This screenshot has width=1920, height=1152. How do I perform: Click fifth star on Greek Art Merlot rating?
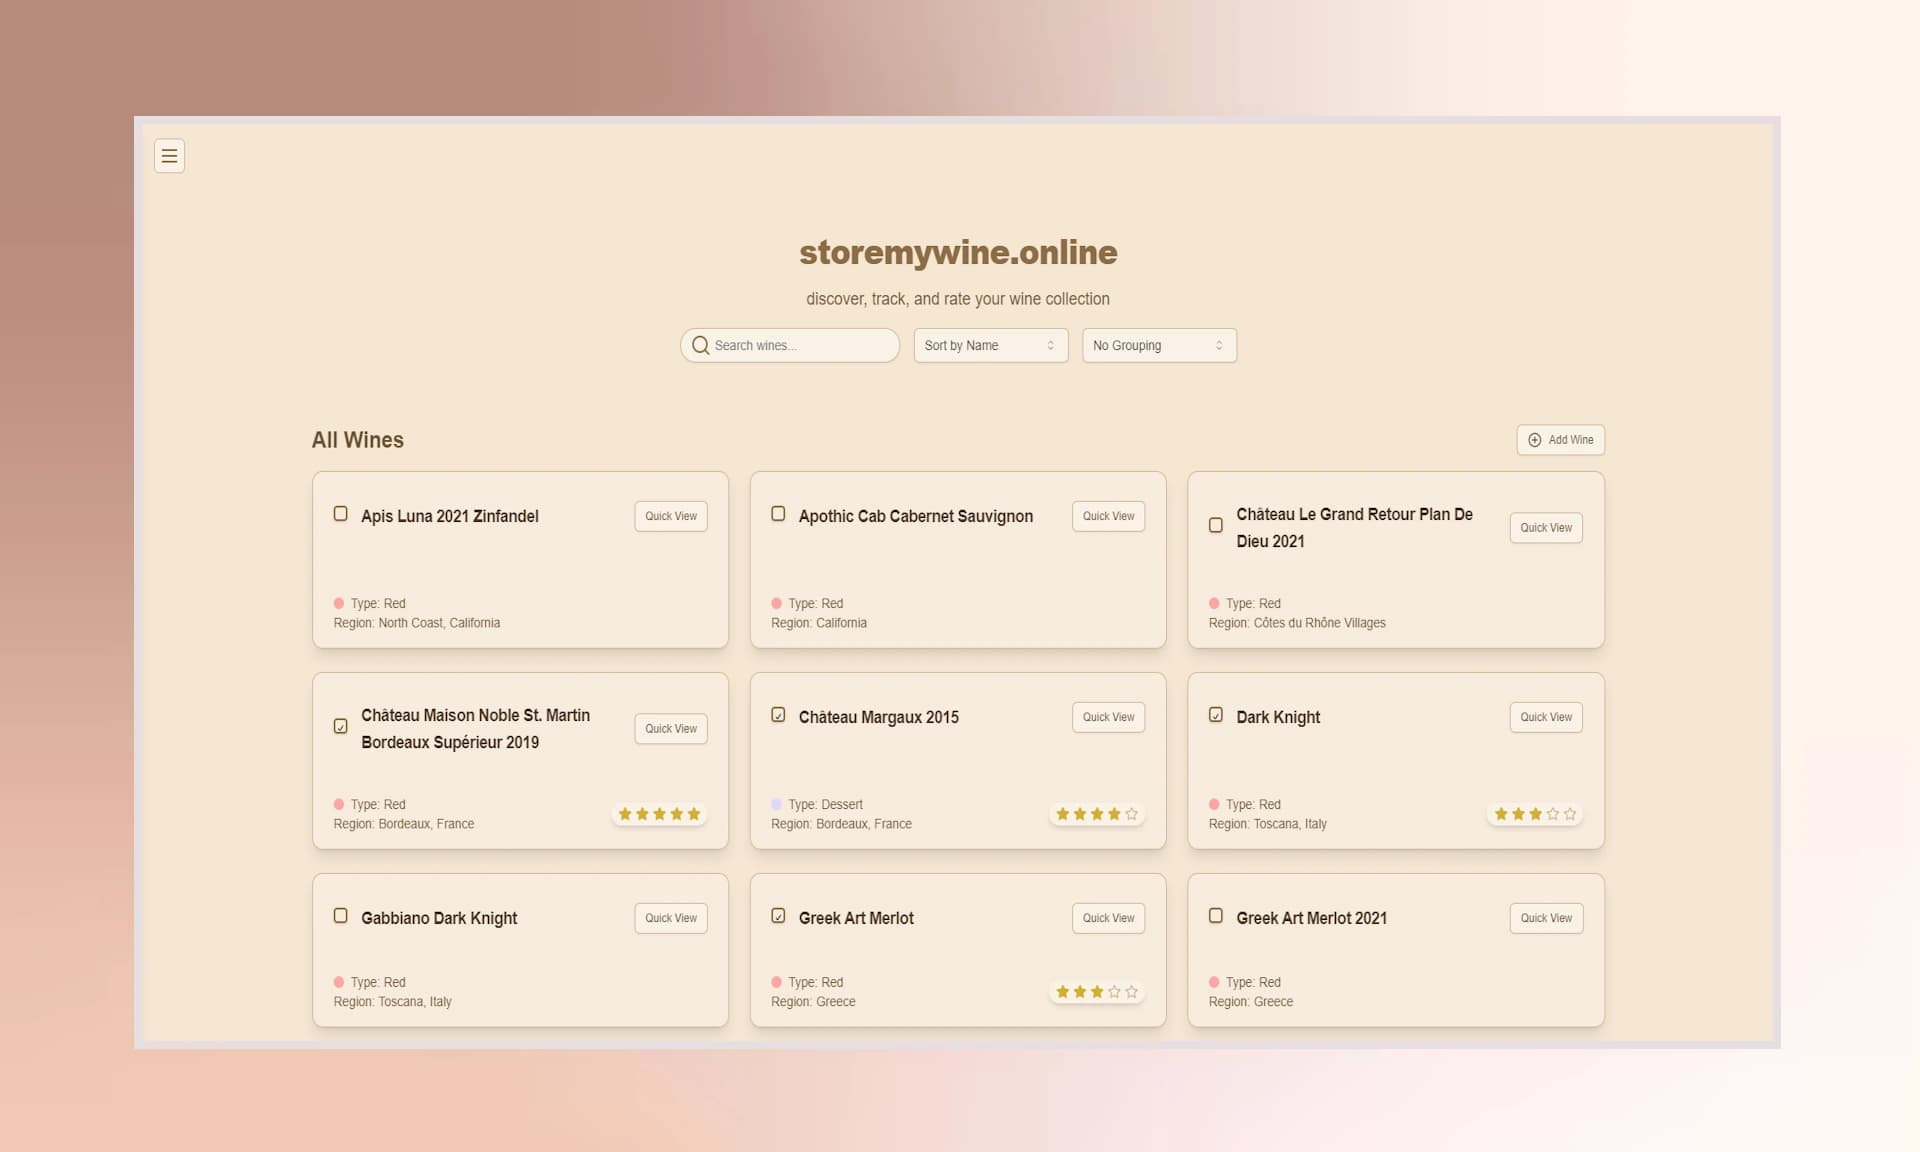(x=1131, y=992)
